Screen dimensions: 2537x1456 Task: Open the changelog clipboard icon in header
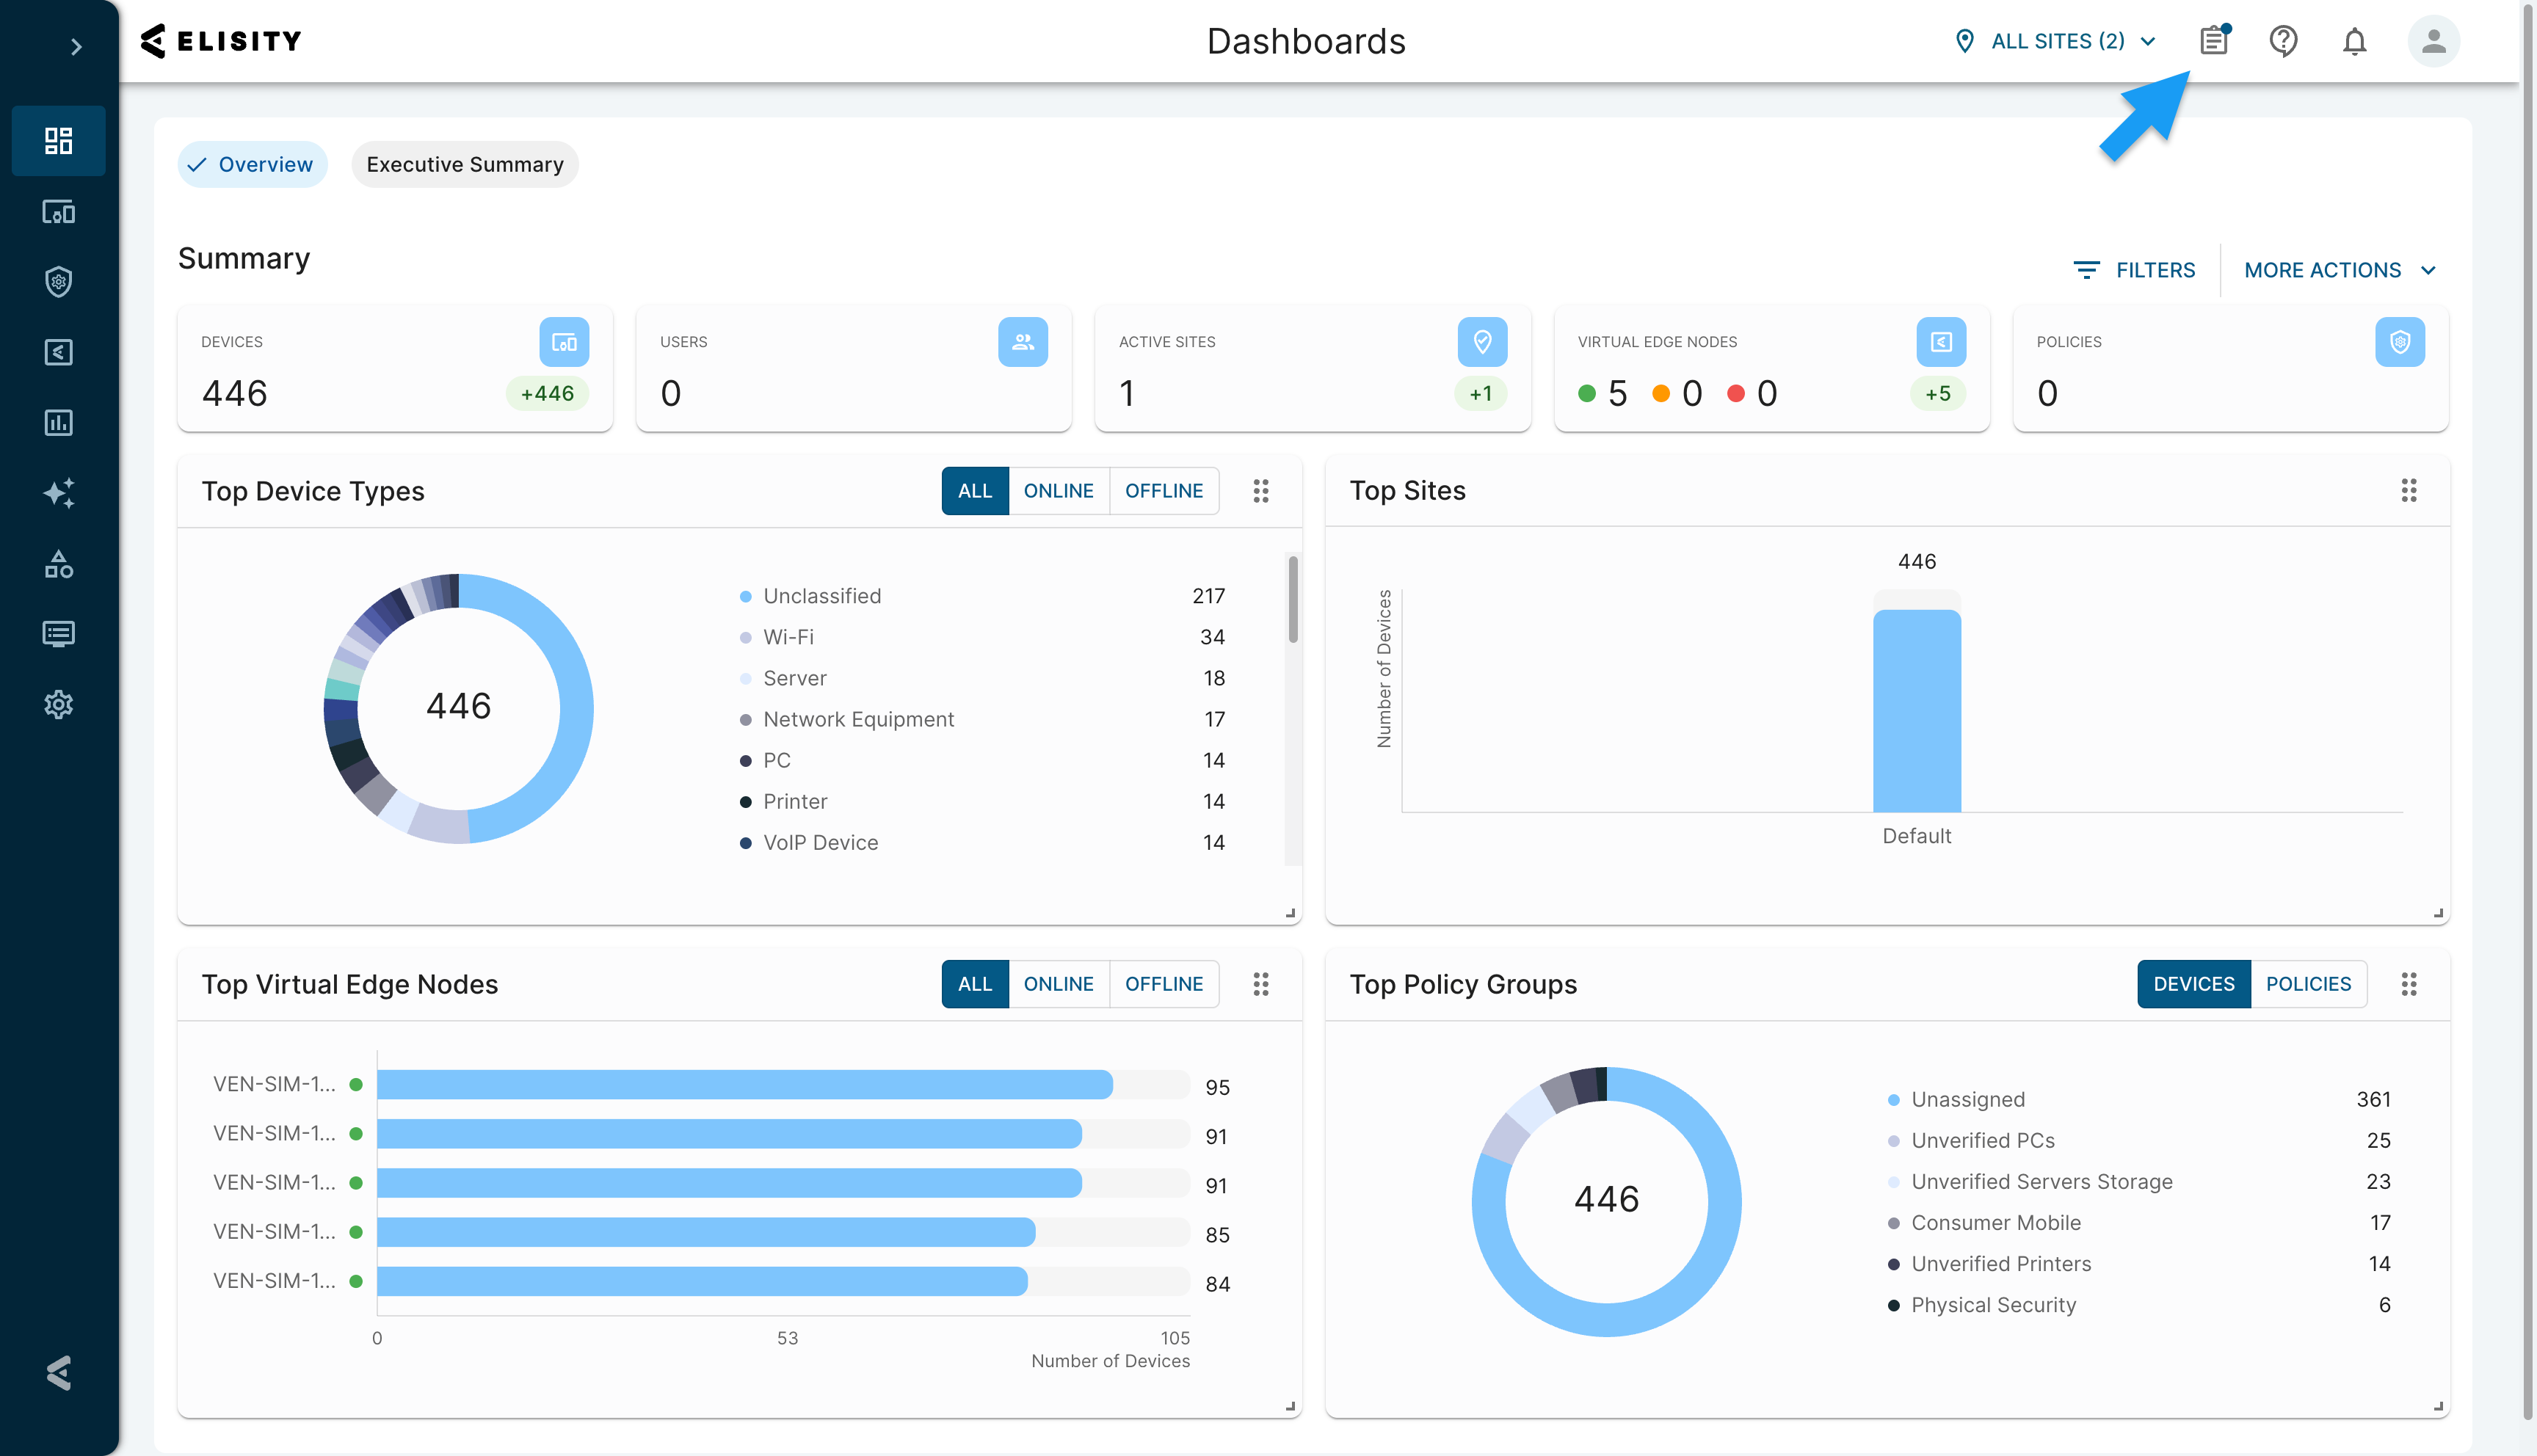(x=2213, y=41)
